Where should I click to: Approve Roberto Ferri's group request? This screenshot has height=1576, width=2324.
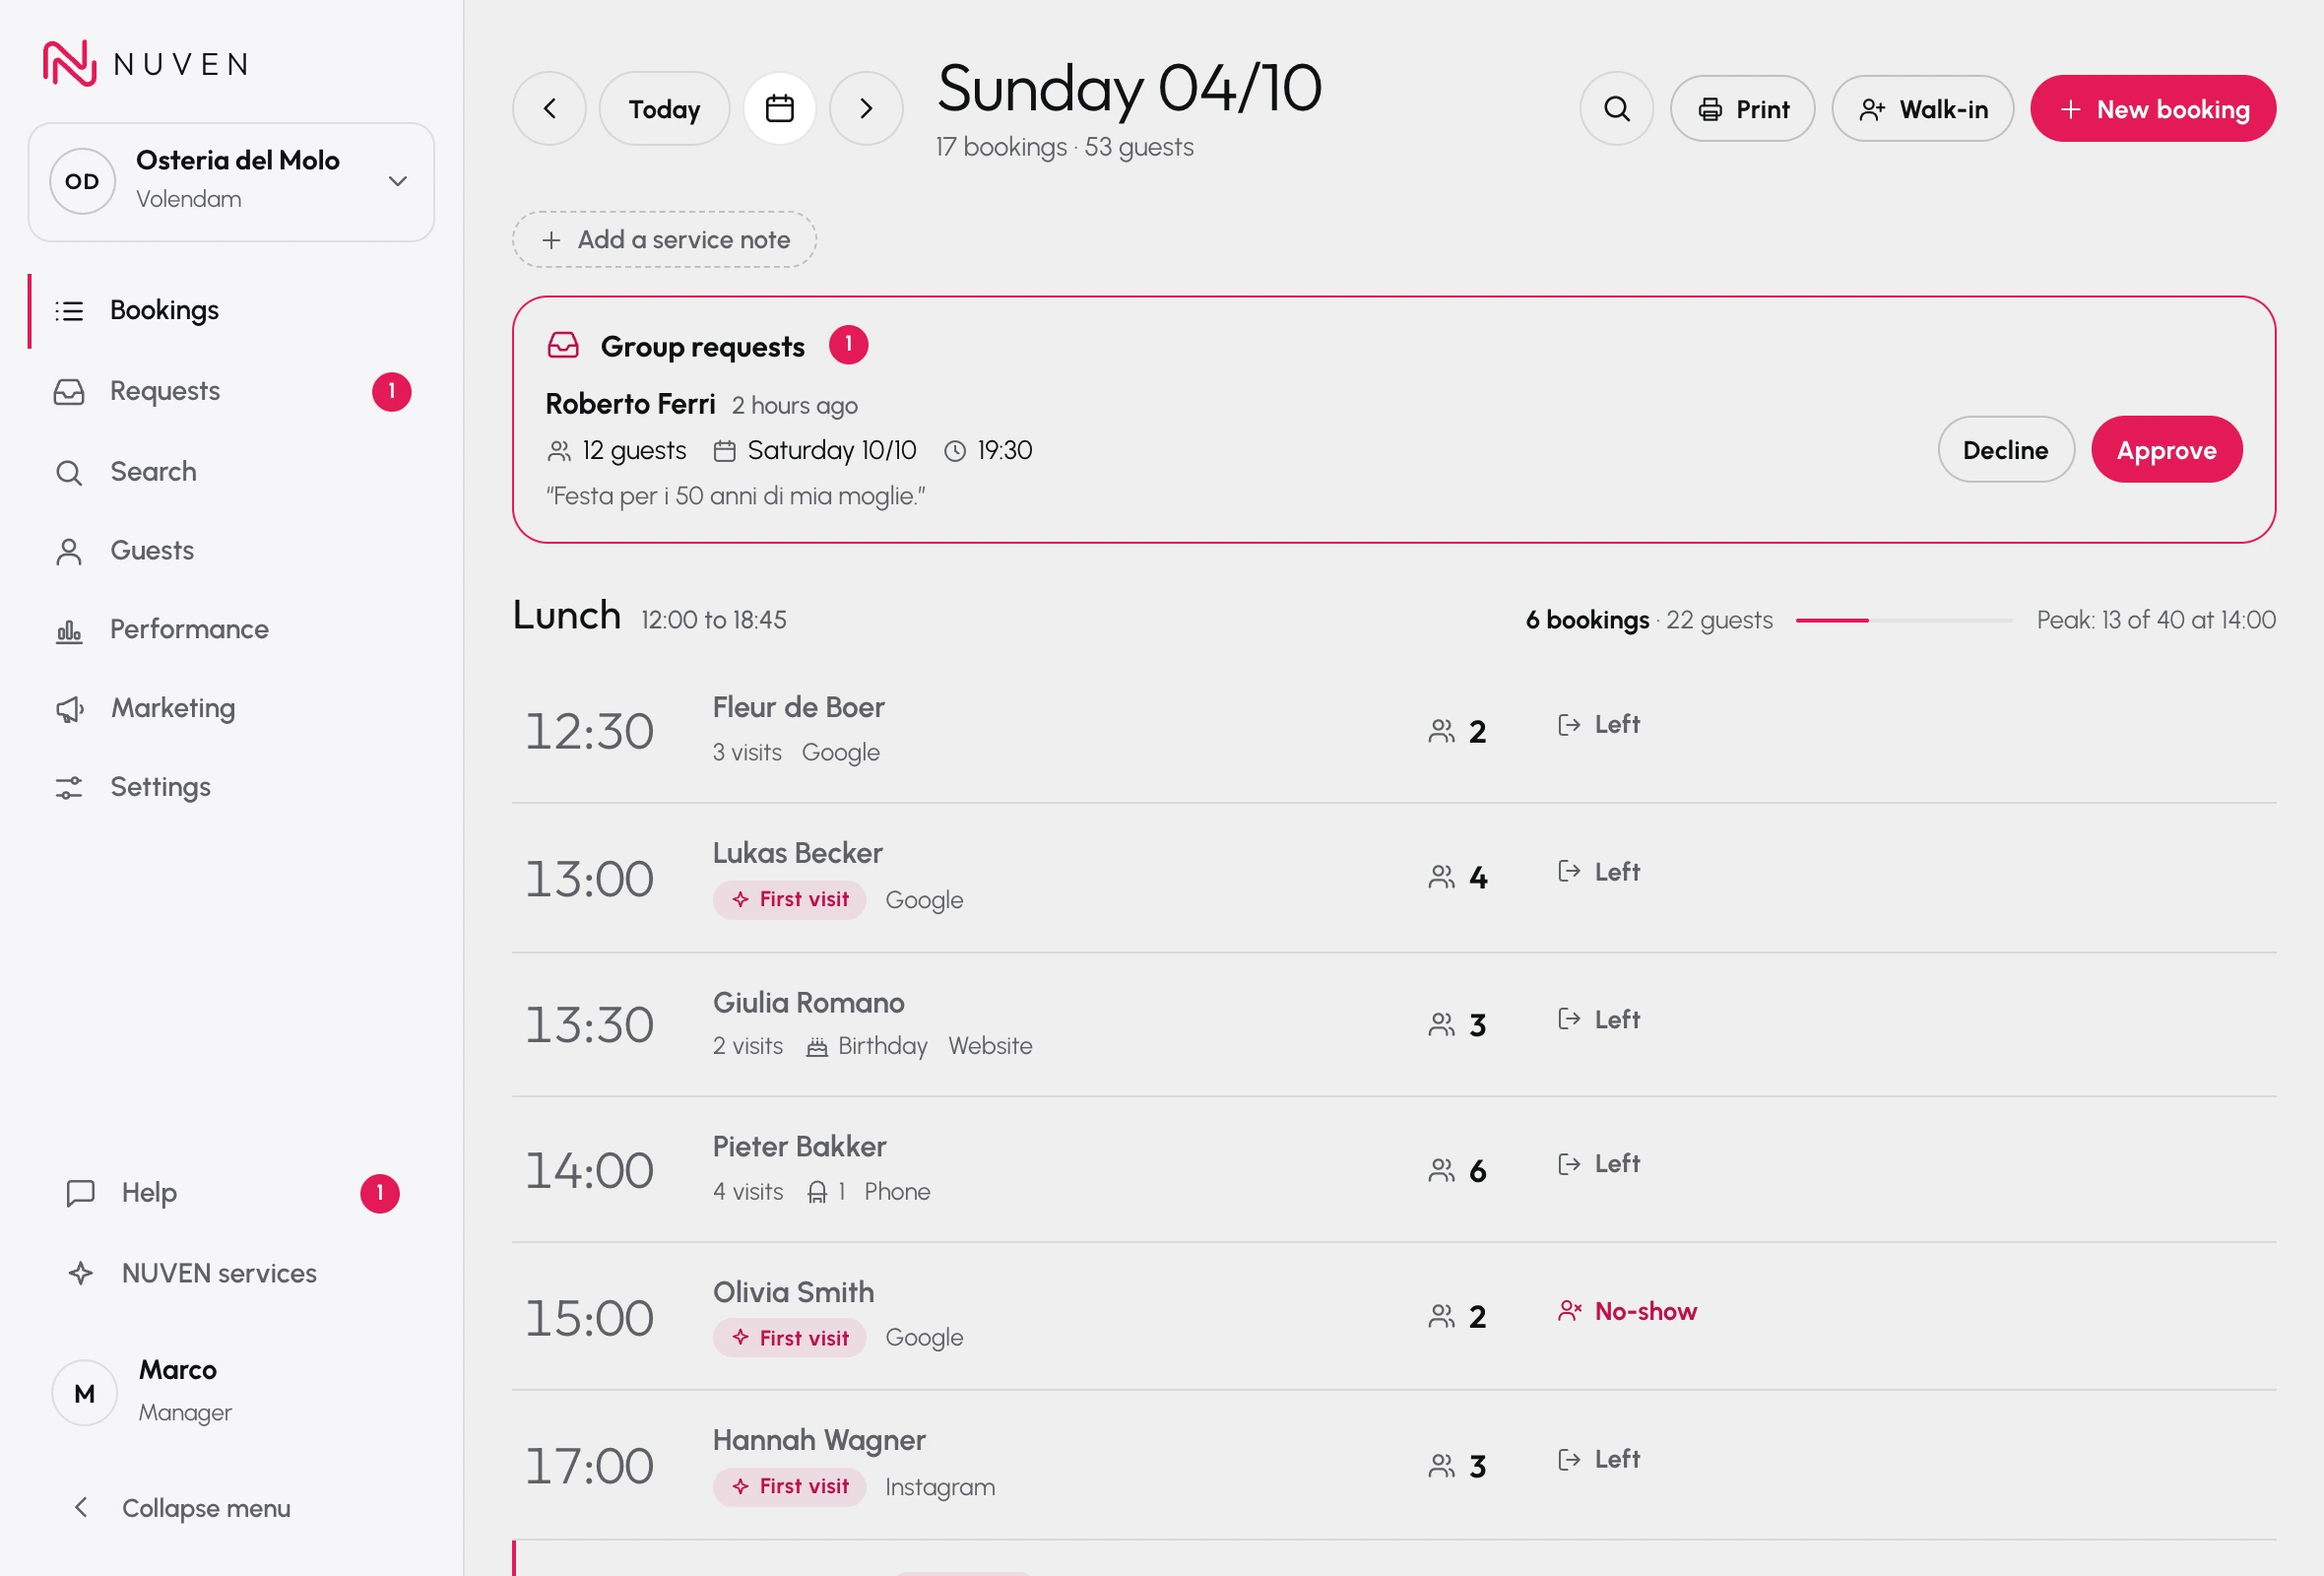(2166, 449)
